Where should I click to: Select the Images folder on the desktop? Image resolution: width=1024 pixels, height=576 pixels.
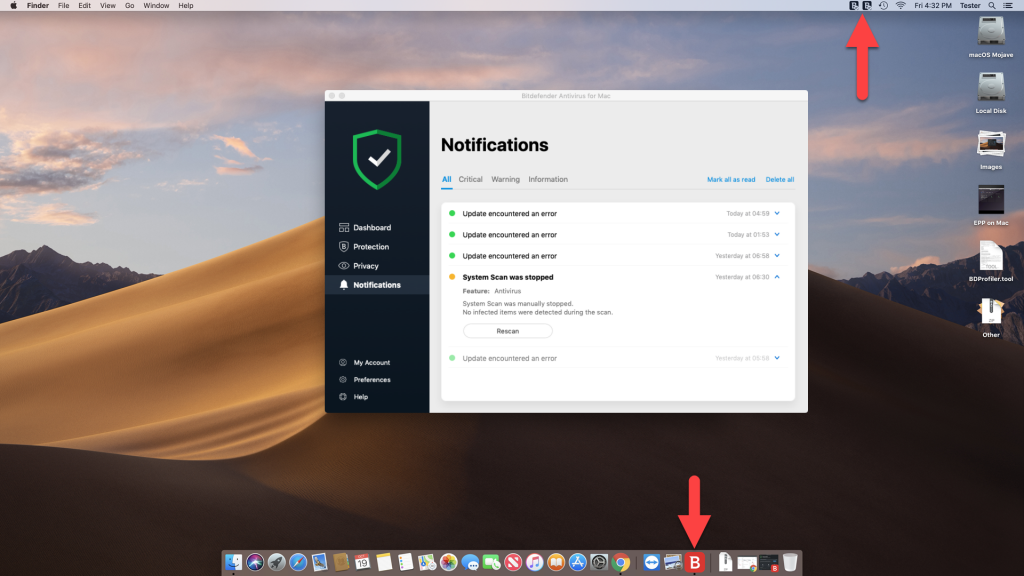pos(991,149)
